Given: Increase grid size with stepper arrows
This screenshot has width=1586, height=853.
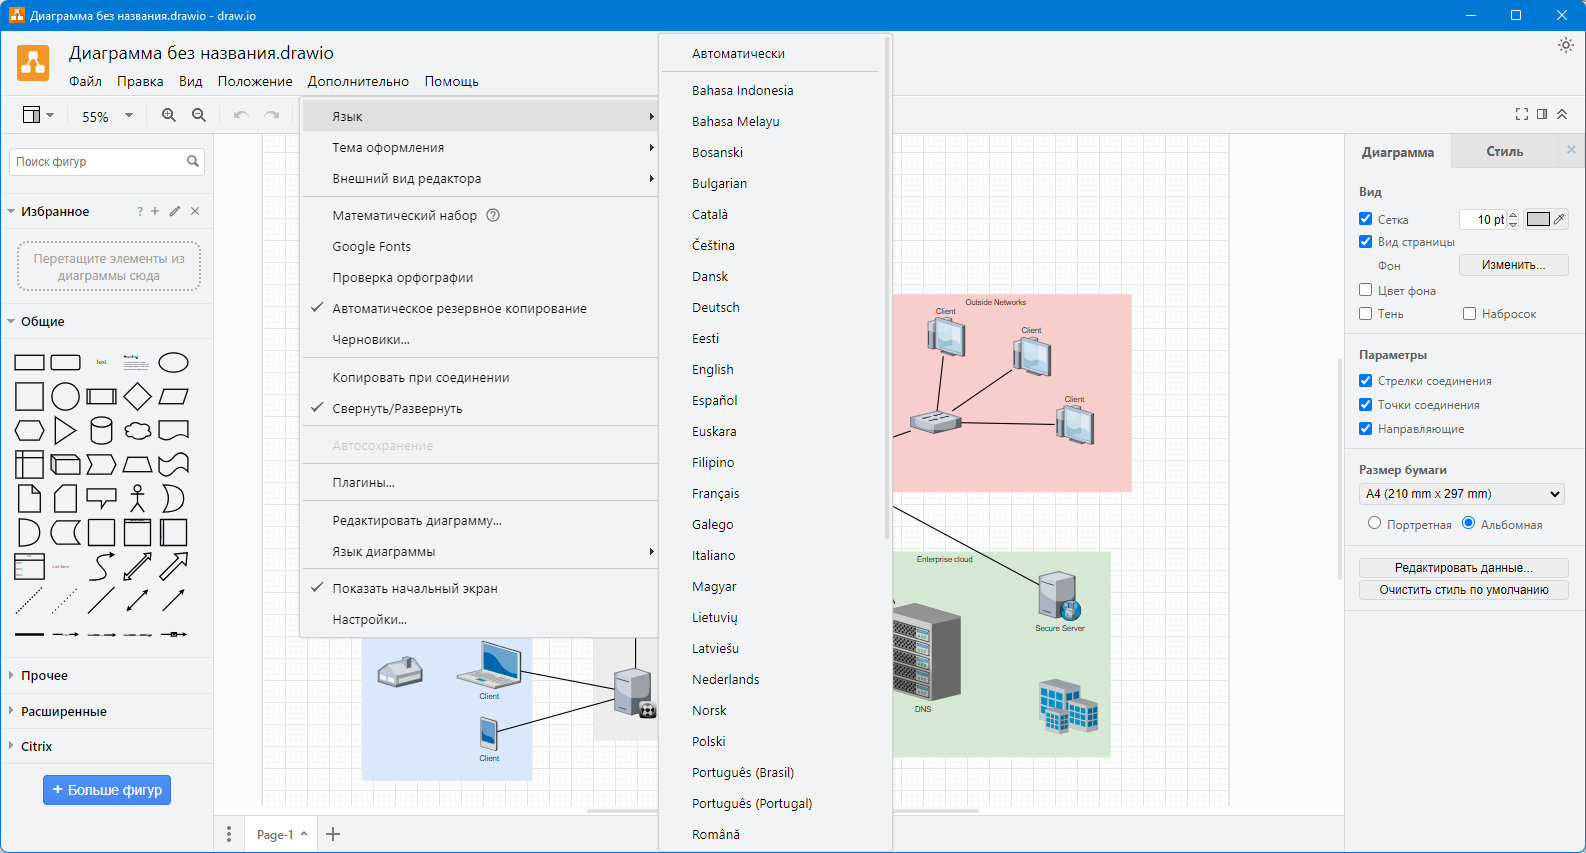Looking at the screenshot, I should tap(1513, 215).
